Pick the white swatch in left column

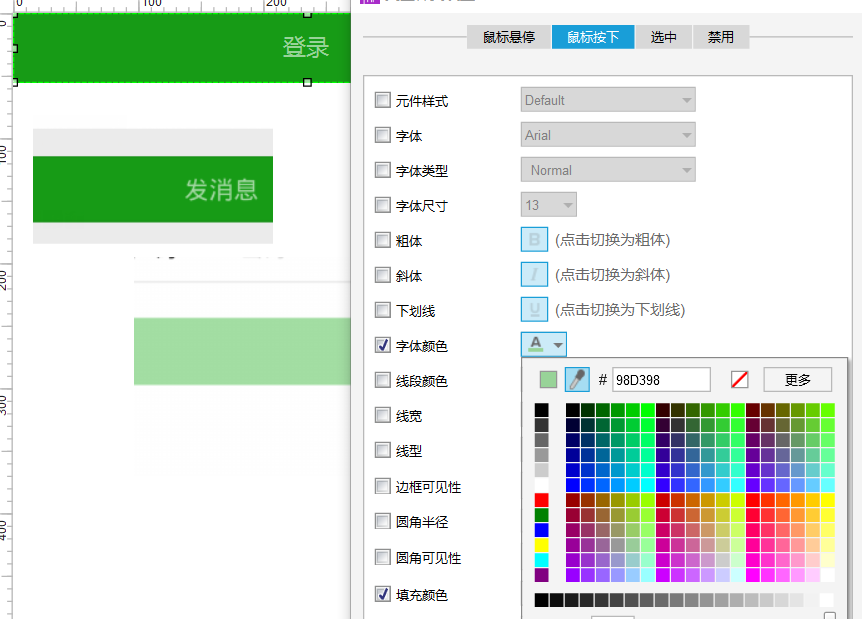[541, 485]
